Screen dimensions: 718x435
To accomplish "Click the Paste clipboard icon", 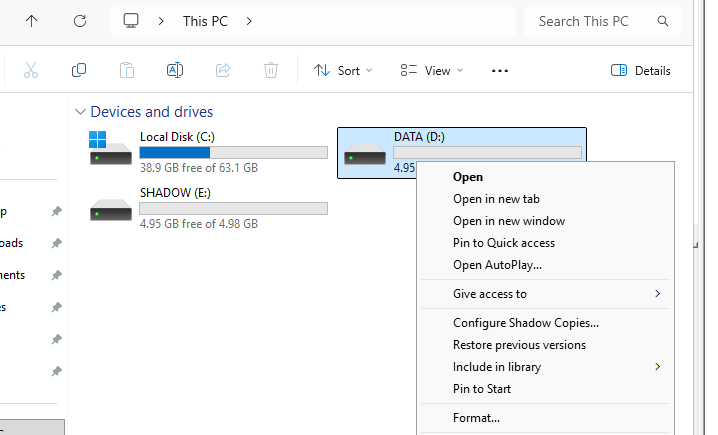I will [x=127, y=70].
